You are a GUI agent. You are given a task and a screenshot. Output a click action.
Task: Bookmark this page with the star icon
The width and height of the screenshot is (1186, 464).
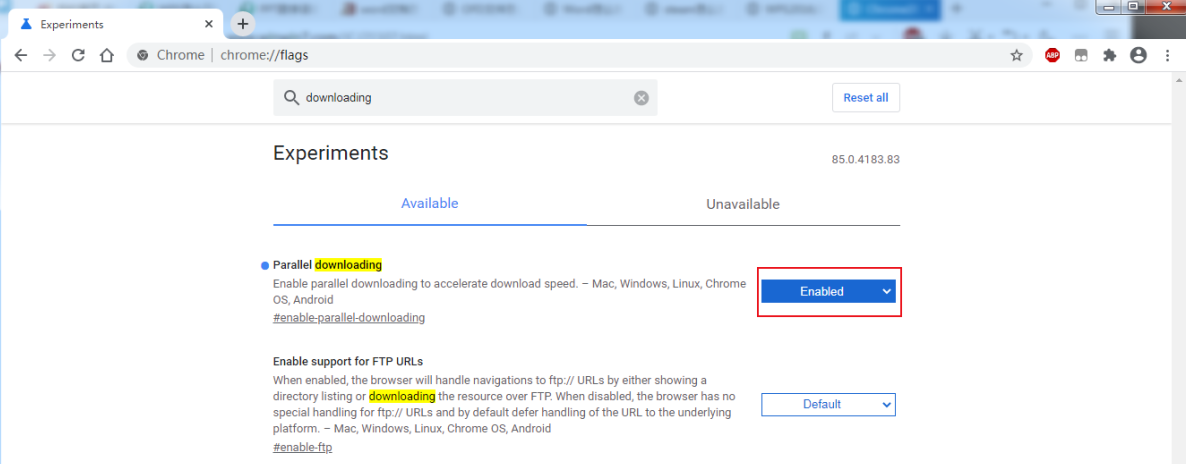1017,56
